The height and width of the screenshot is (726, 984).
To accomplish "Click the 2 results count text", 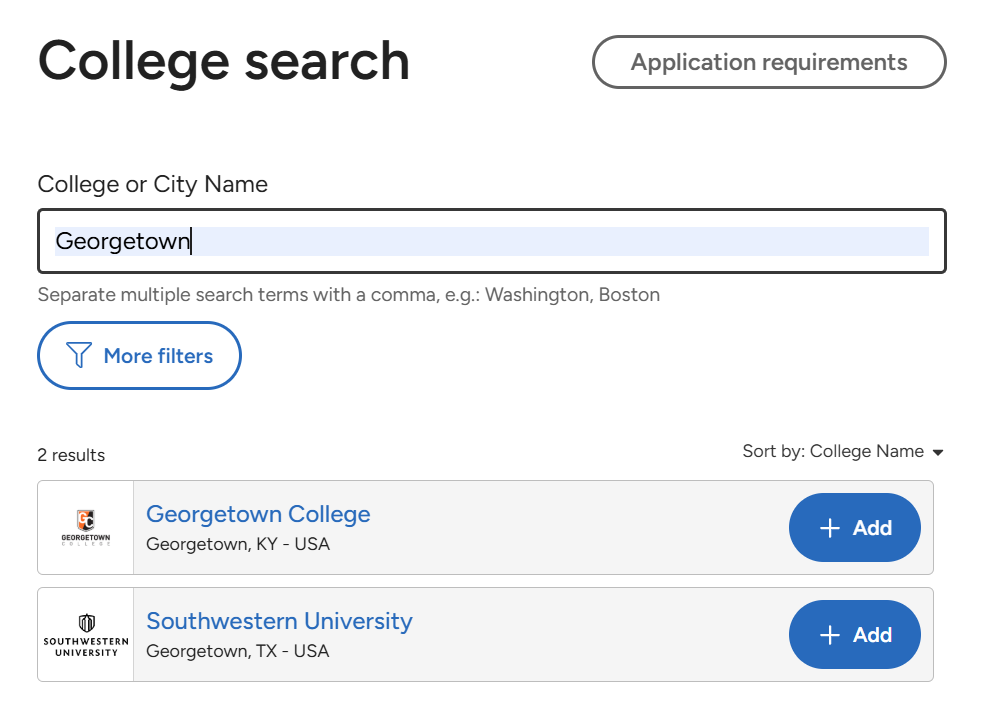I will (71, 455).
